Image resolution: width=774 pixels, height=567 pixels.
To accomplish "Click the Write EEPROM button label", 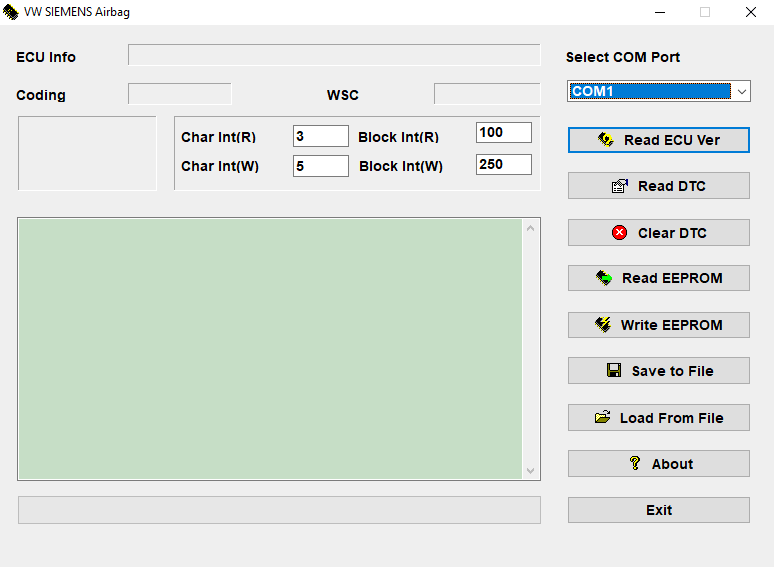I will coord(672,325).
